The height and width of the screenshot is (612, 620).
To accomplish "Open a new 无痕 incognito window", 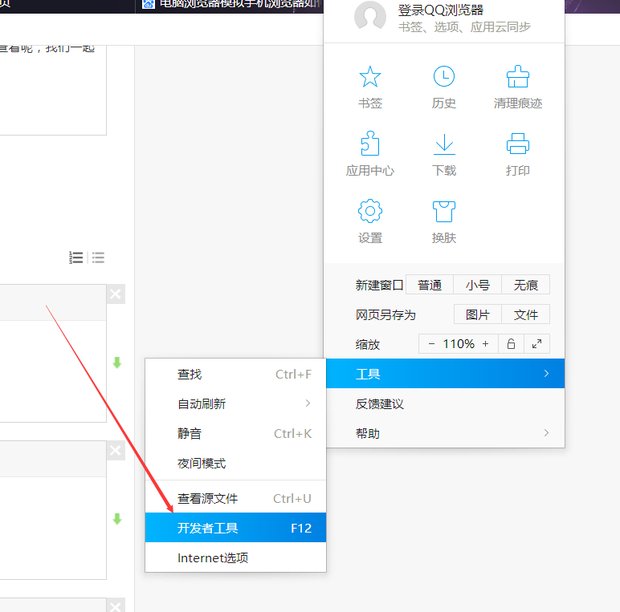I will (525, 285).
